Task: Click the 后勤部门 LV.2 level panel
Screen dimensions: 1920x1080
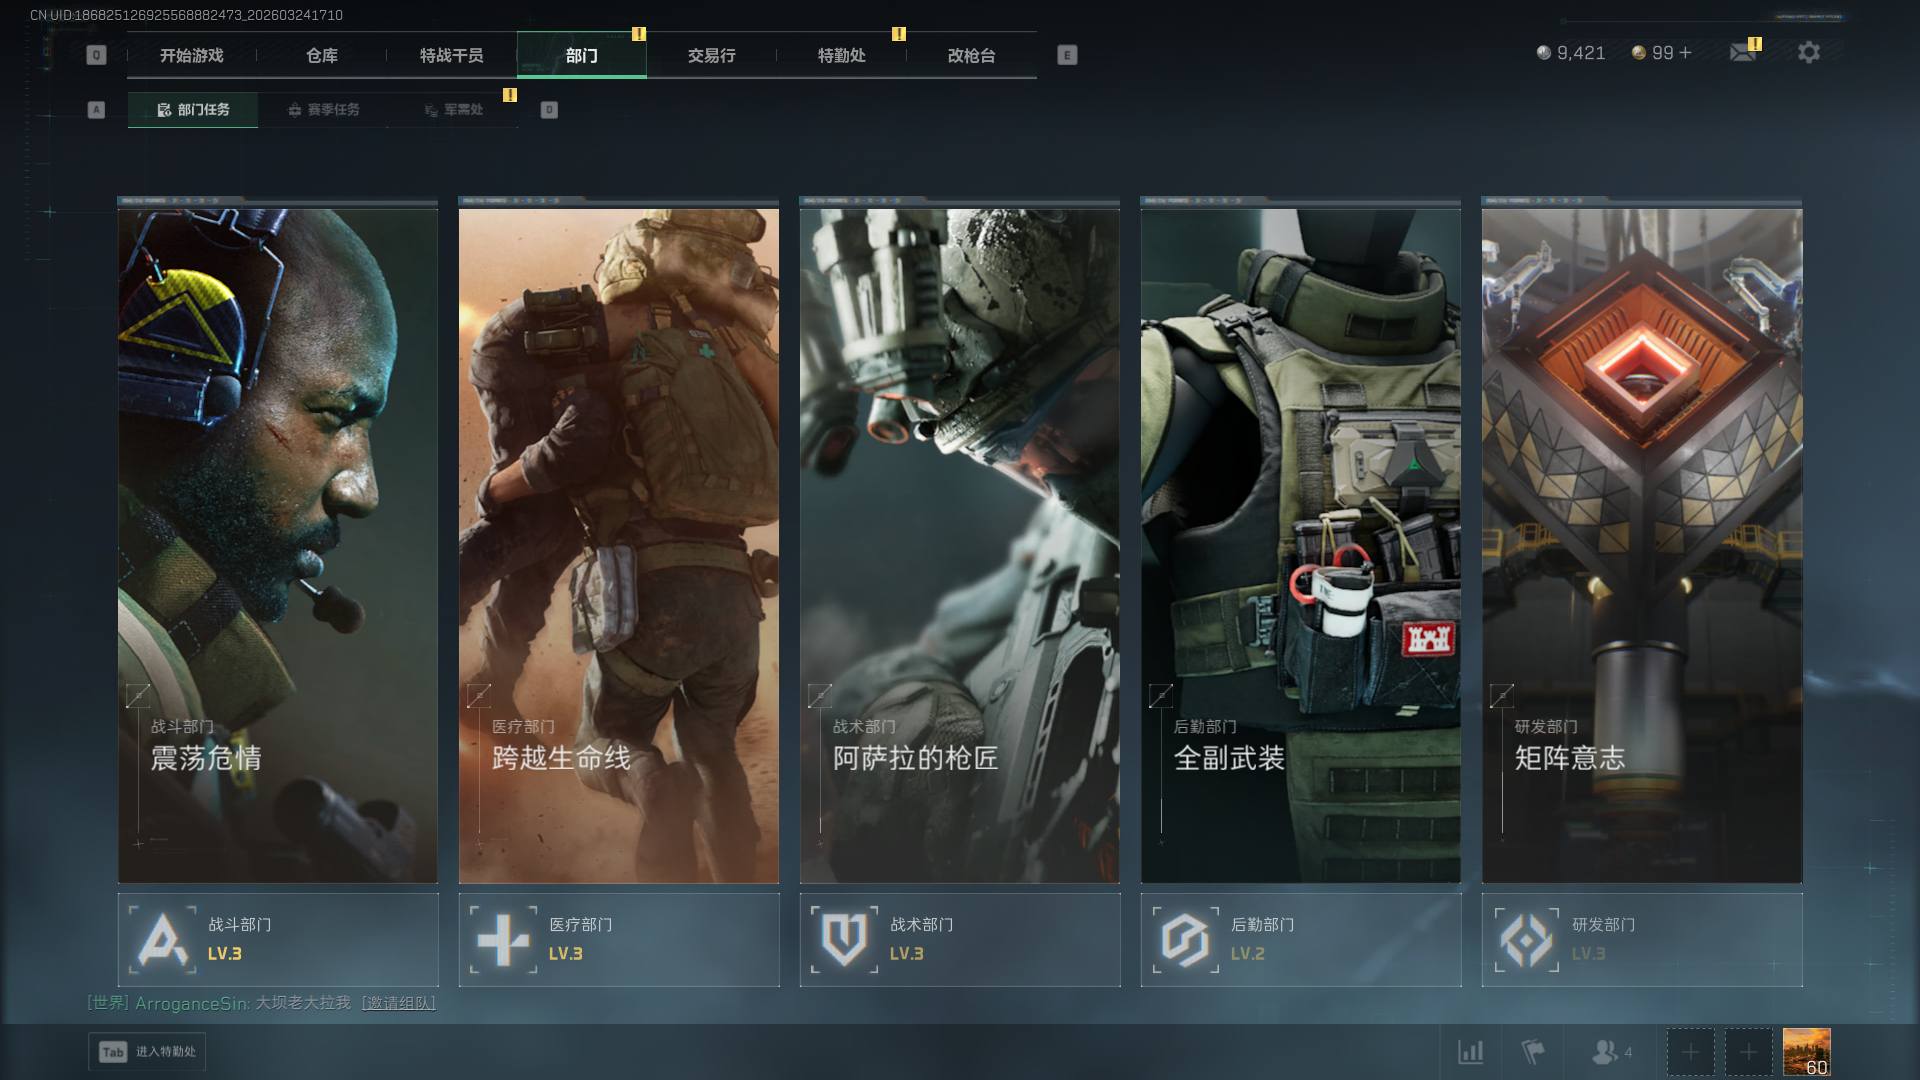Action: [x=1300, y=940]
